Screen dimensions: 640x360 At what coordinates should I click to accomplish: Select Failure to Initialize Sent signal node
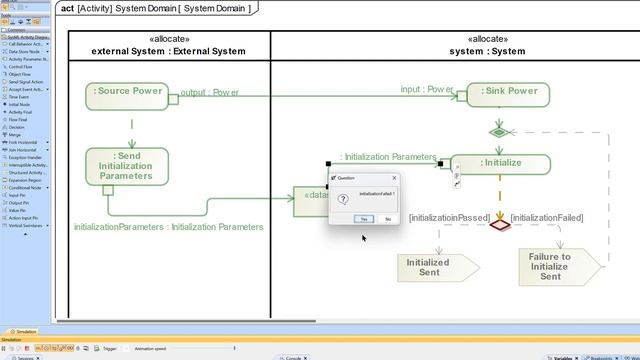tap(560, 267)
